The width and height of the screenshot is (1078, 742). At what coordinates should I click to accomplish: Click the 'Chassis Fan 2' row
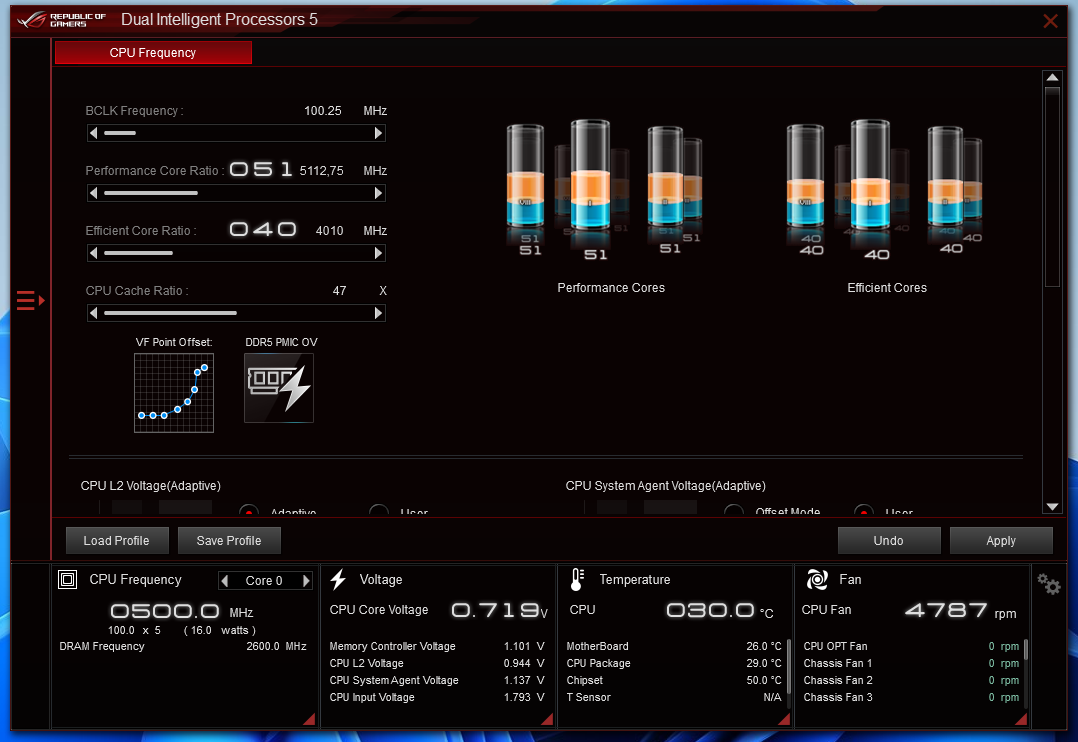912,680
